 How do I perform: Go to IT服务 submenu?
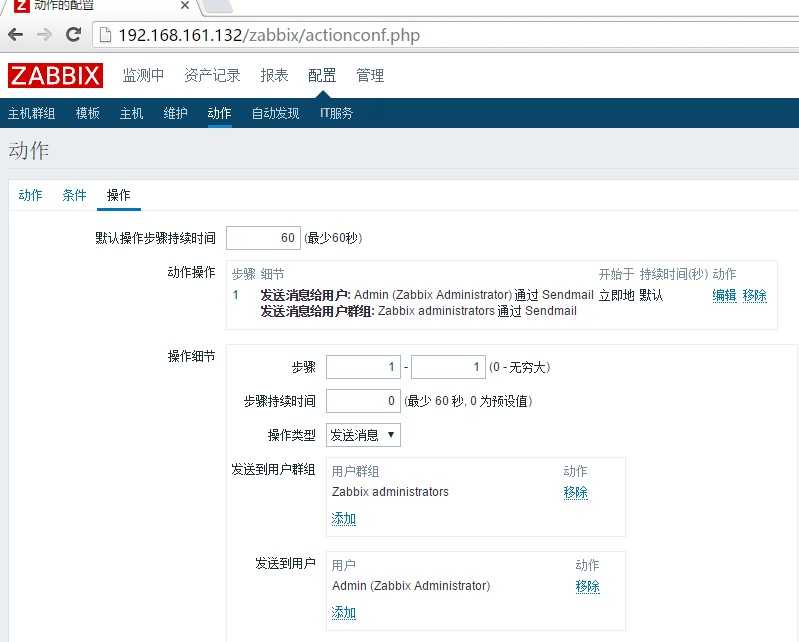336,113
